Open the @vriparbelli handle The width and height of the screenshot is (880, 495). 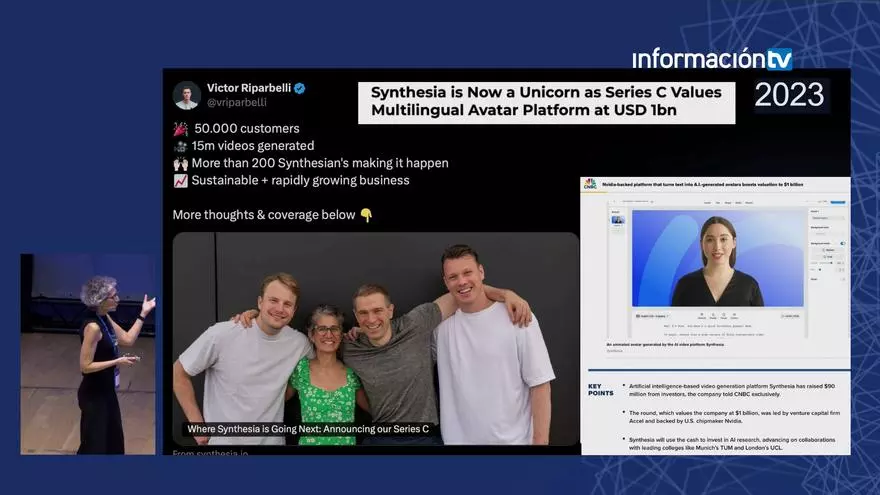coord(236,103)
